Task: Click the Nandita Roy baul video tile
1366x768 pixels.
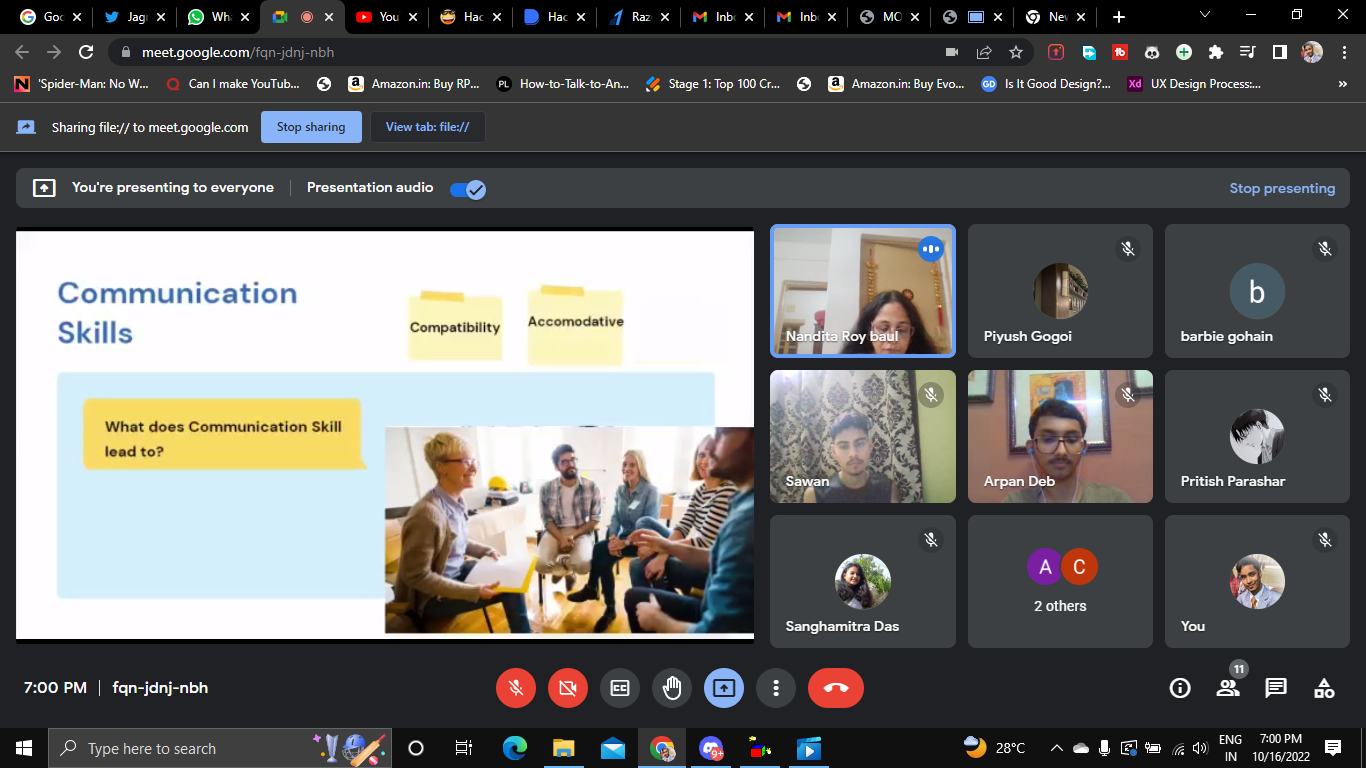Action: [x=862, y=291]
